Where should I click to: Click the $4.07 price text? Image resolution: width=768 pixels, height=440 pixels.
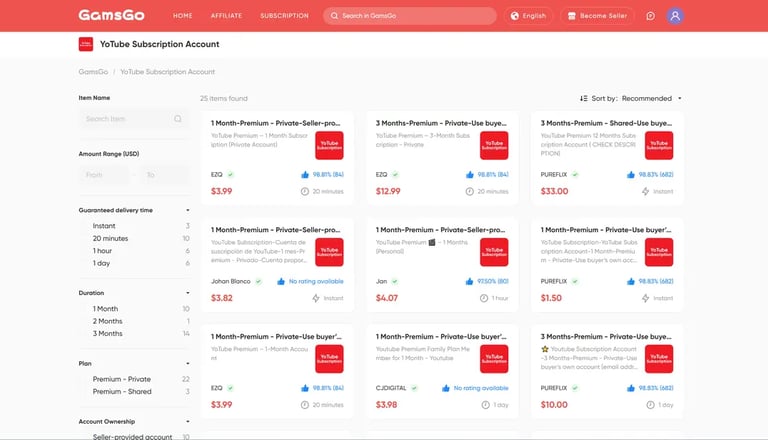[386, 298]
